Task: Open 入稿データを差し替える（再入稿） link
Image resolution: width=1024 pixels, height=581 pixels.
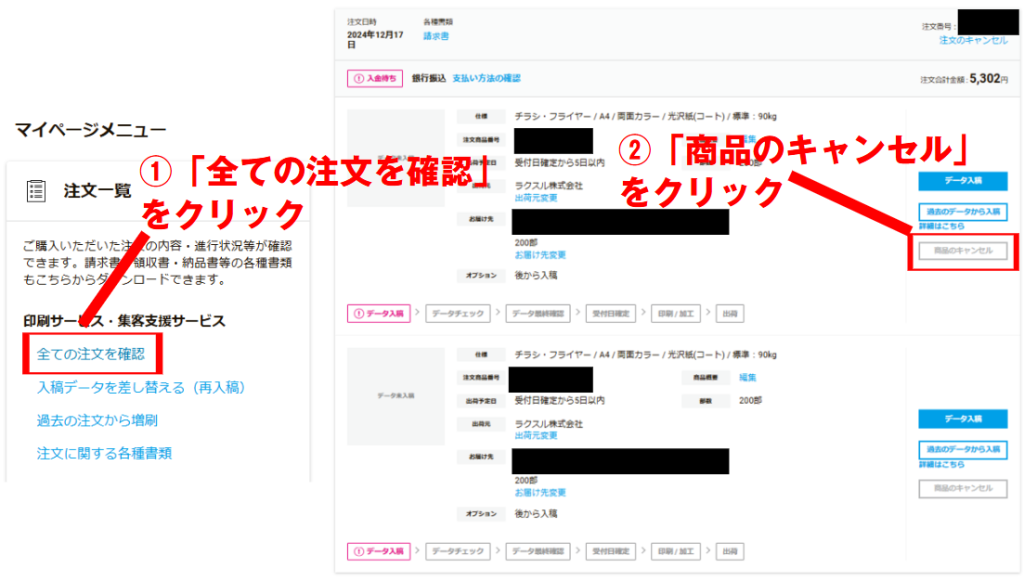Action: coord(141,387)
